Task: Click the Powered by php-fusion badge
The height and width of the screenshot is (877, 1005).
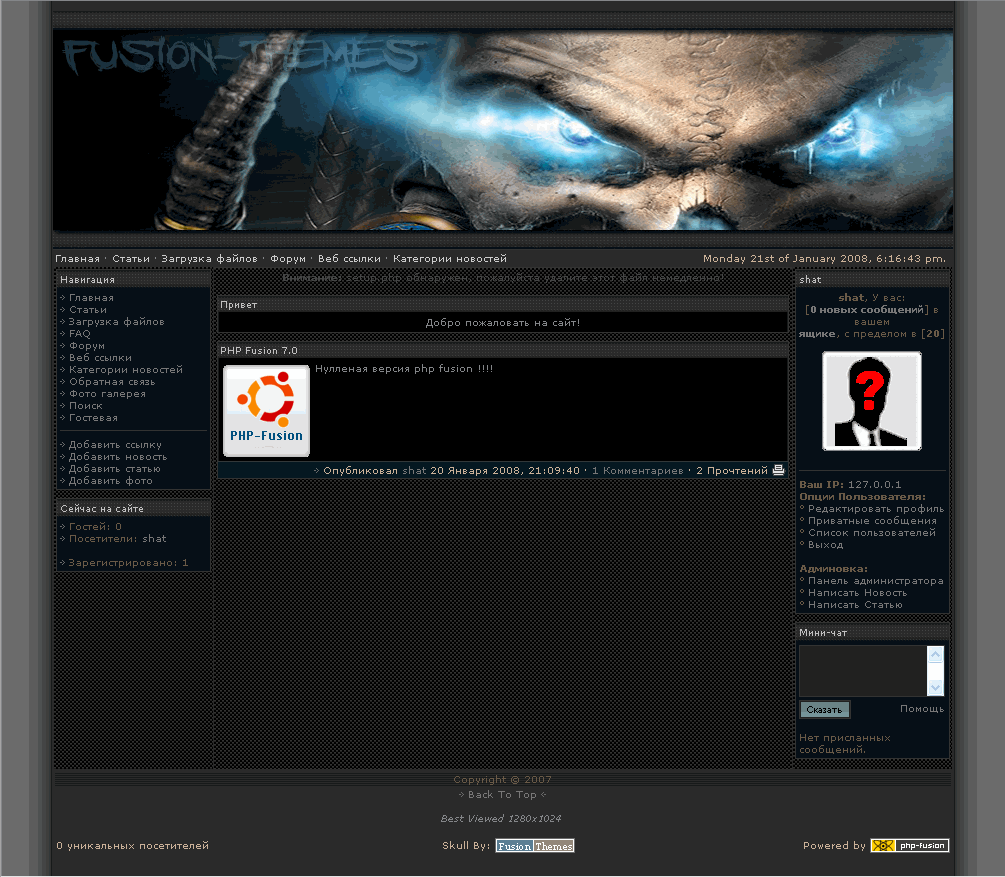Action: [x=909, y=846]
